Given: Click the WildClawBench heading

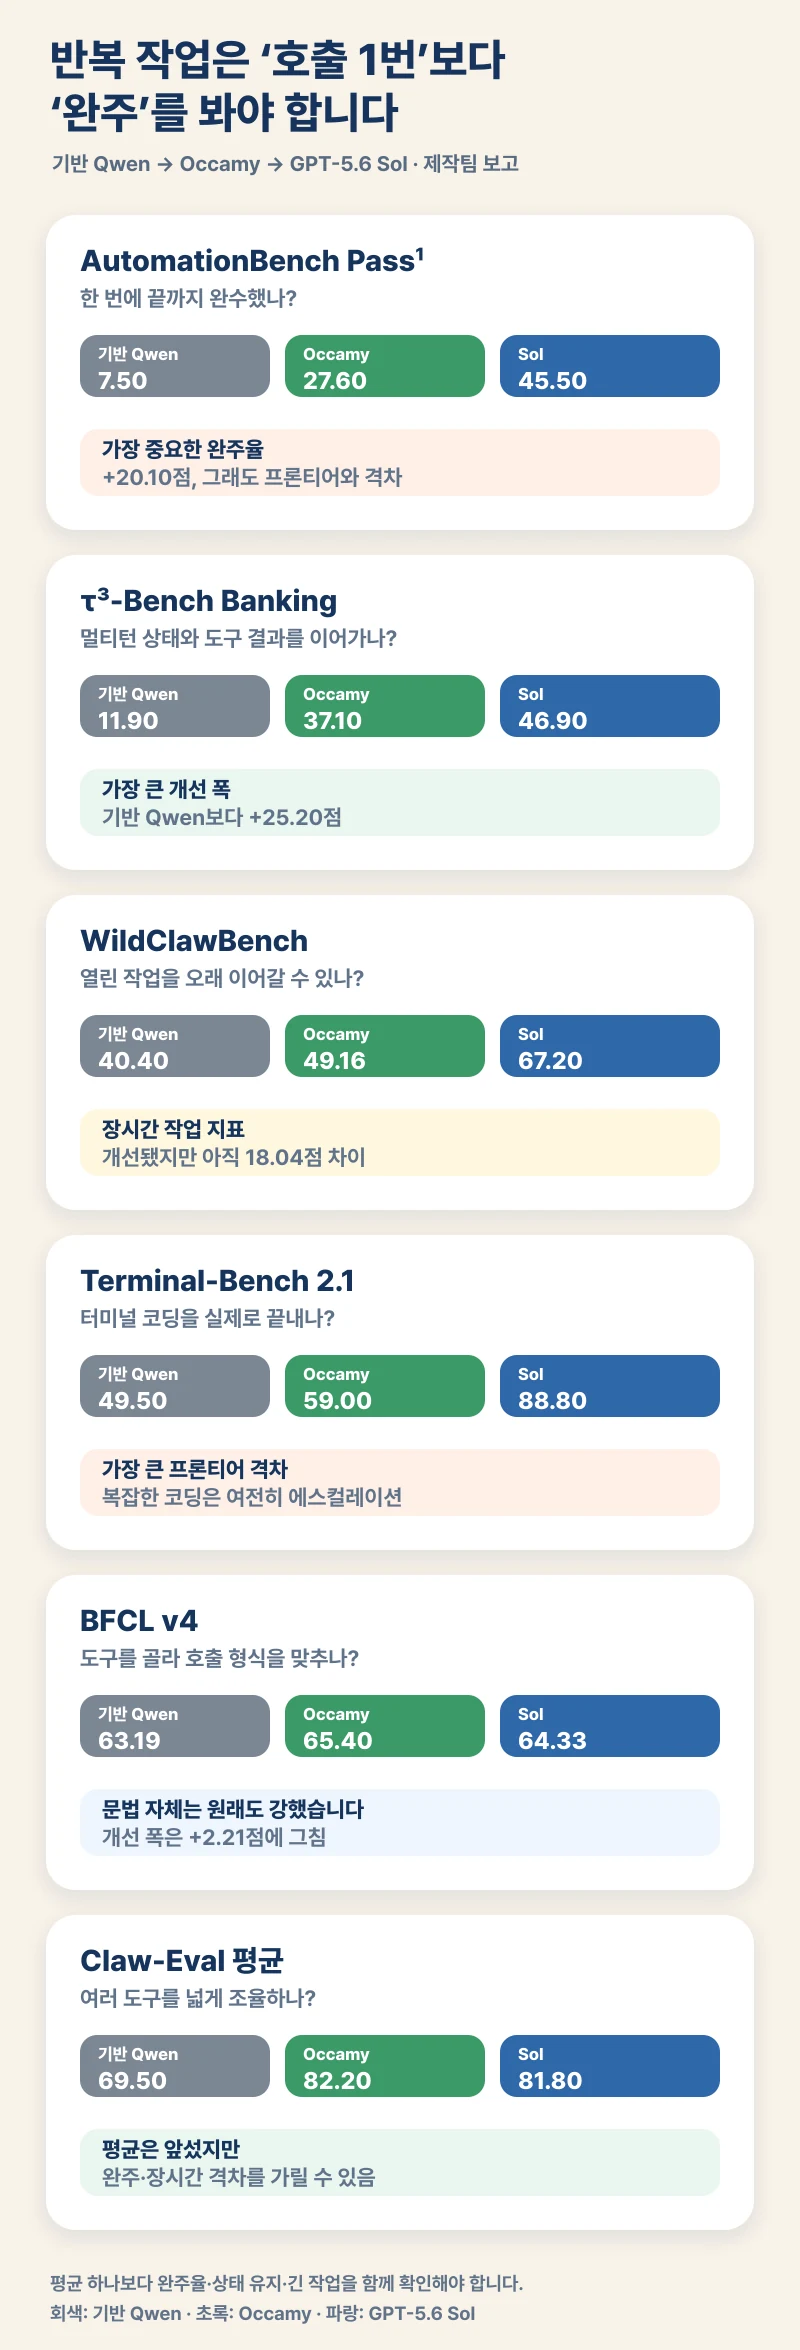Looking at the screenshot, I should [194, 941].
